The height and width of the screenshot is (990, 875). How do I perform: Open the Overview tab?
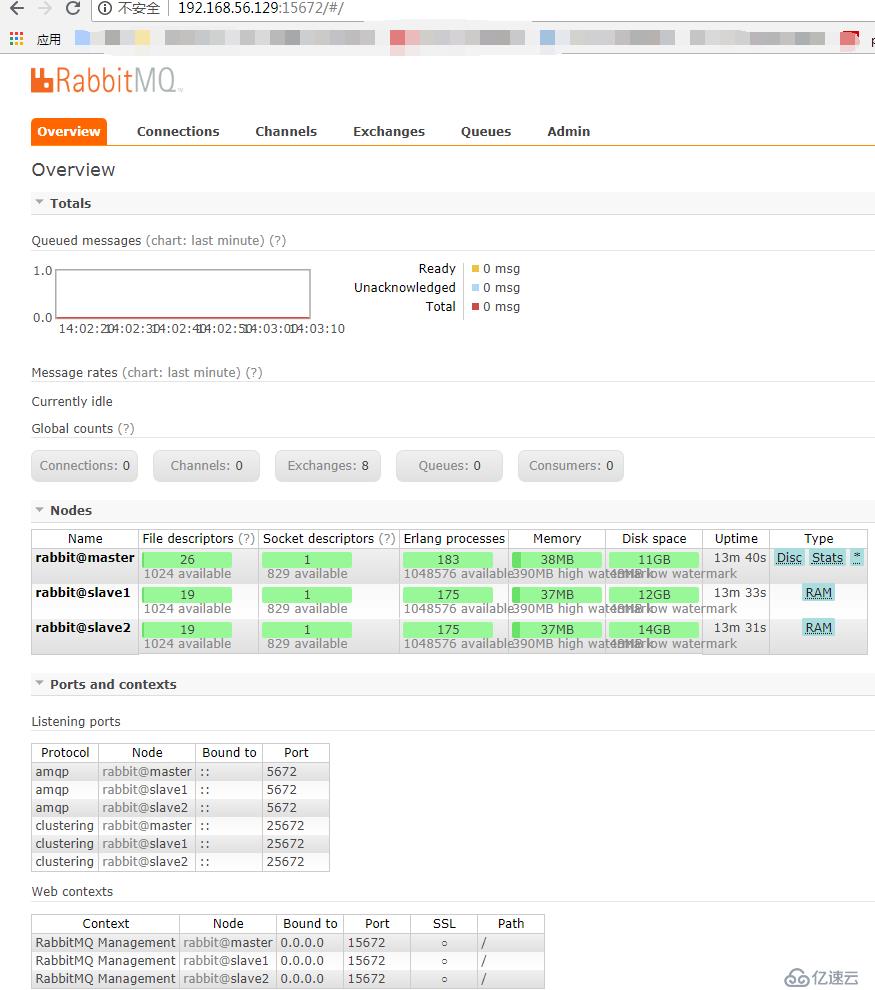pyautogui.click(x=69, y=131)
